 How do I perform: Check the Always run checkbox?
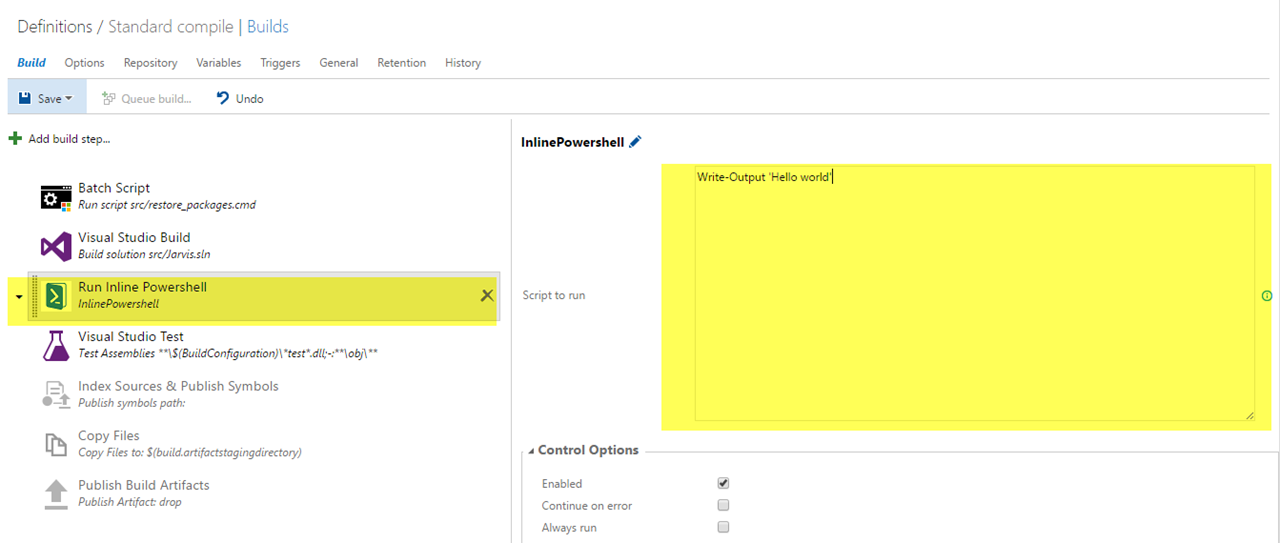point(723,527)
